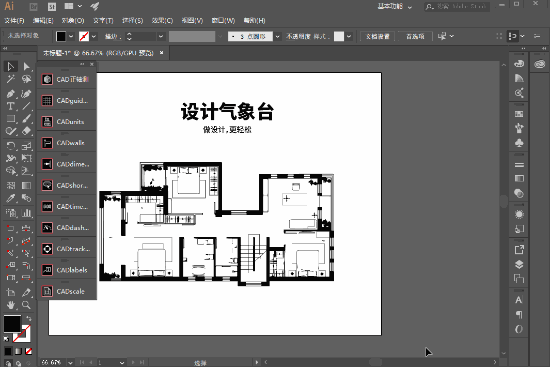Set paint mode to None

(29, 351)
